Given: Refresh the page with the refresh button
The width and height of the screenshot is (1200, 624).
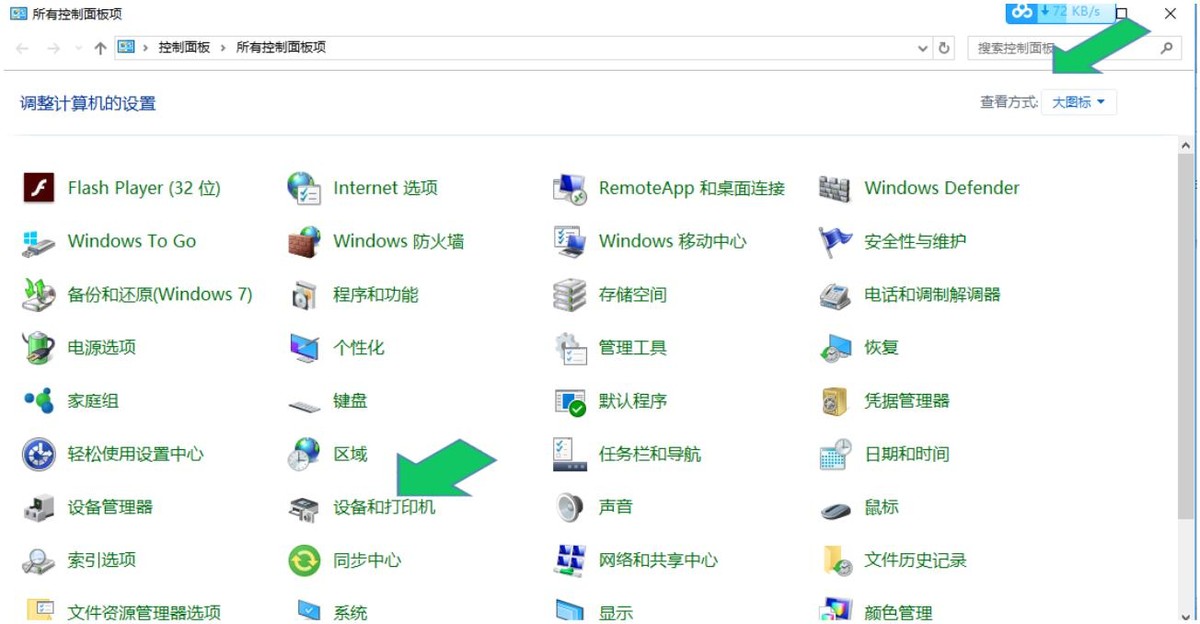Looking at the screenshot, I should pos(944,47).
